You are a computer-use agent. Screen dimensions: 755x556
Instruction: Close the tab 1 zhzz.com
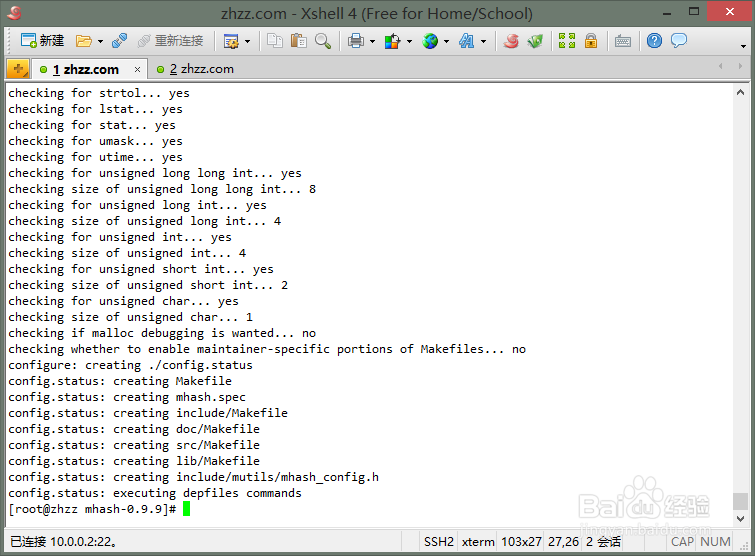click(x=138, y=70)
